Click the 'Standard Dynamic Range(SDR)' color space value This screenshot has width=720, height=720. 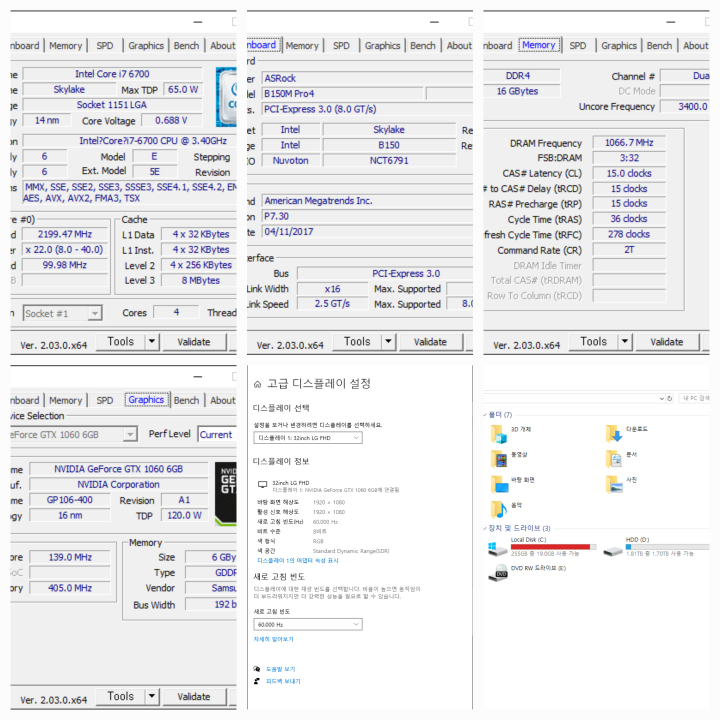tap(351, 551)
